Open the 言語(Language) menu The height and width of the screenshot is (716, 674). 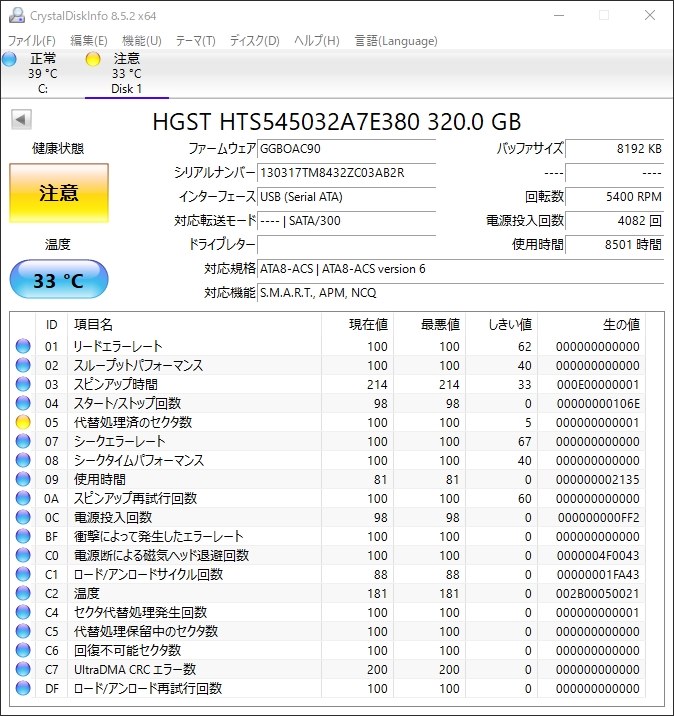(x=396, y=41)
